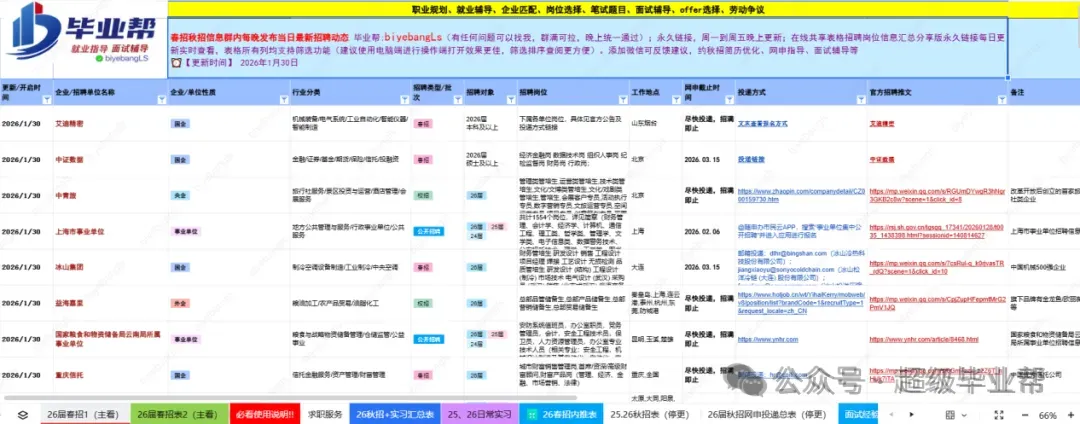This screenshot has width=1080, height=424.
Task: Select company name cell 冰山集团
Action: point(112,267)
